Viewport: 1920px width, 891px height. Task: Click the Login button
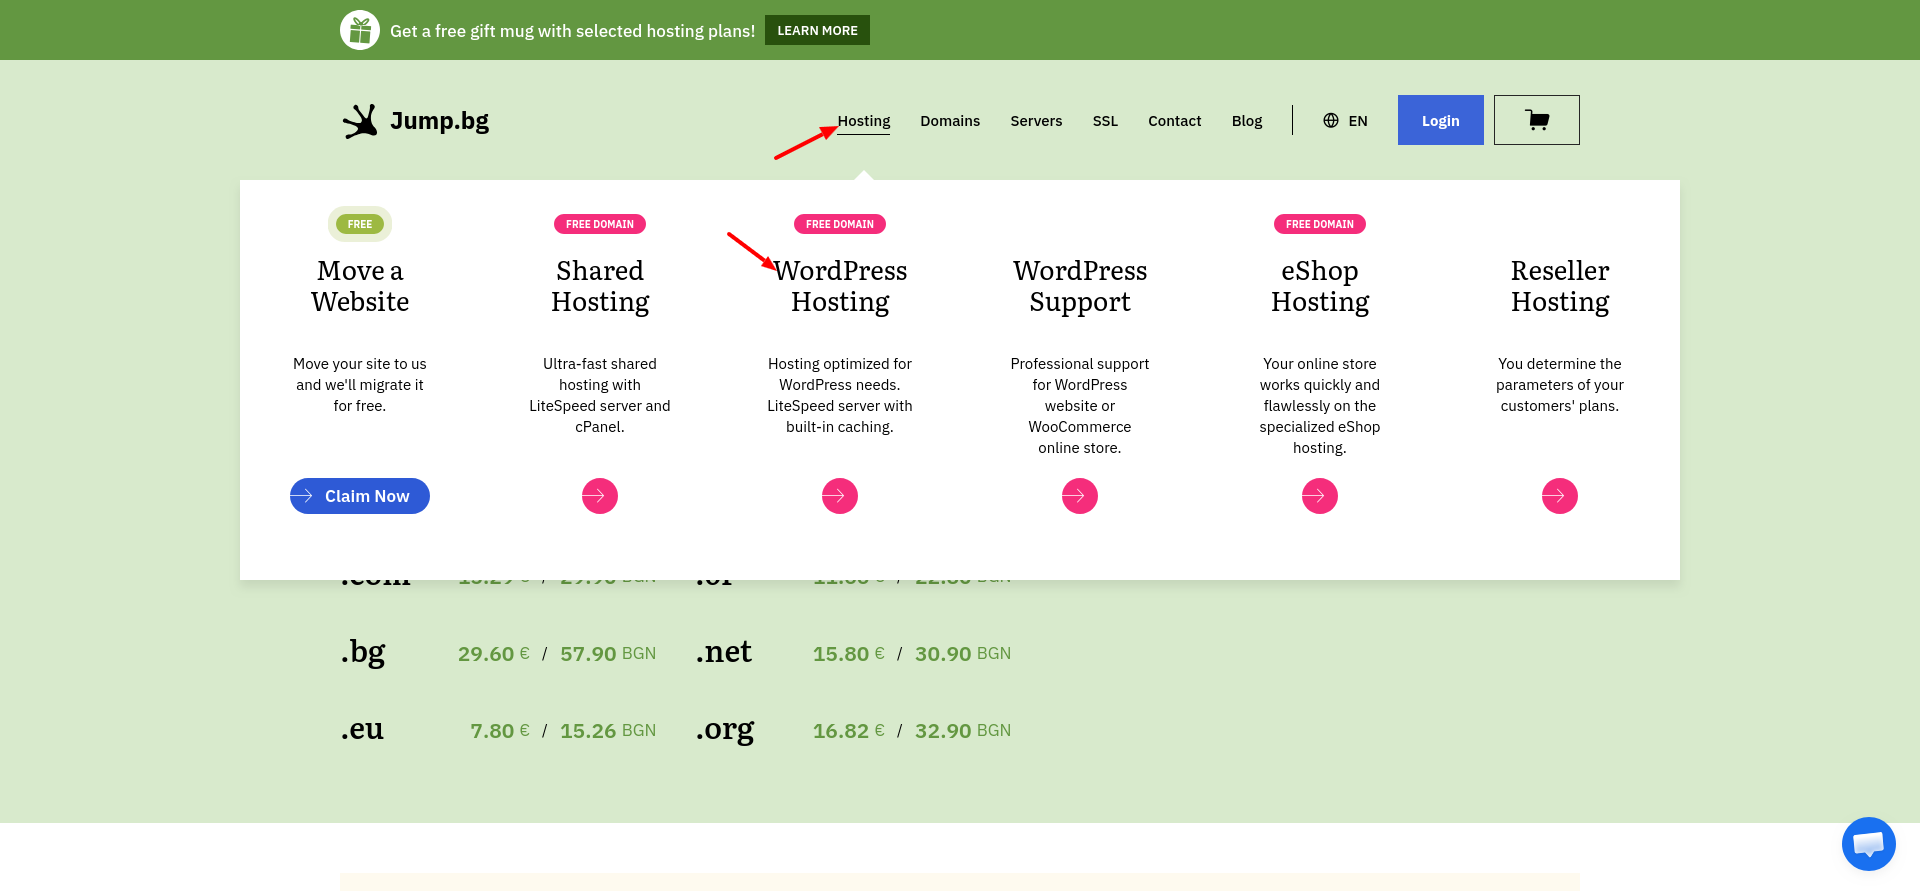[x=1441, y=120]
